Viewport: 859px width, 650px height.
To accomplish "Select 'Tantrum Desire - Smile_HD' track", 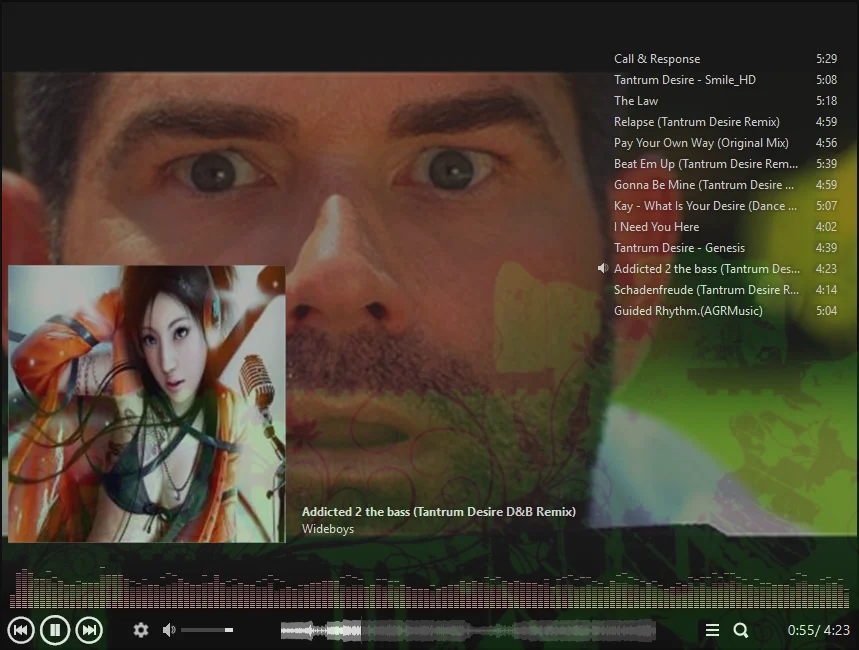I will pos(725,79).
